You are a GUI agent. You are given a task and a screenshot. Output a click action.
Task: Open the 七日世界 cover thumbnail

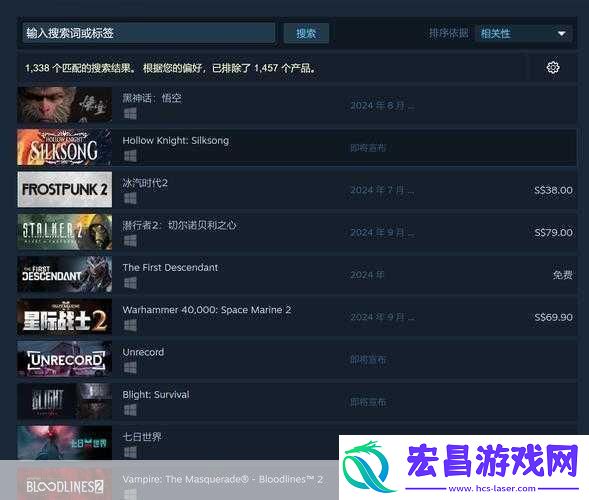point(65,443)
